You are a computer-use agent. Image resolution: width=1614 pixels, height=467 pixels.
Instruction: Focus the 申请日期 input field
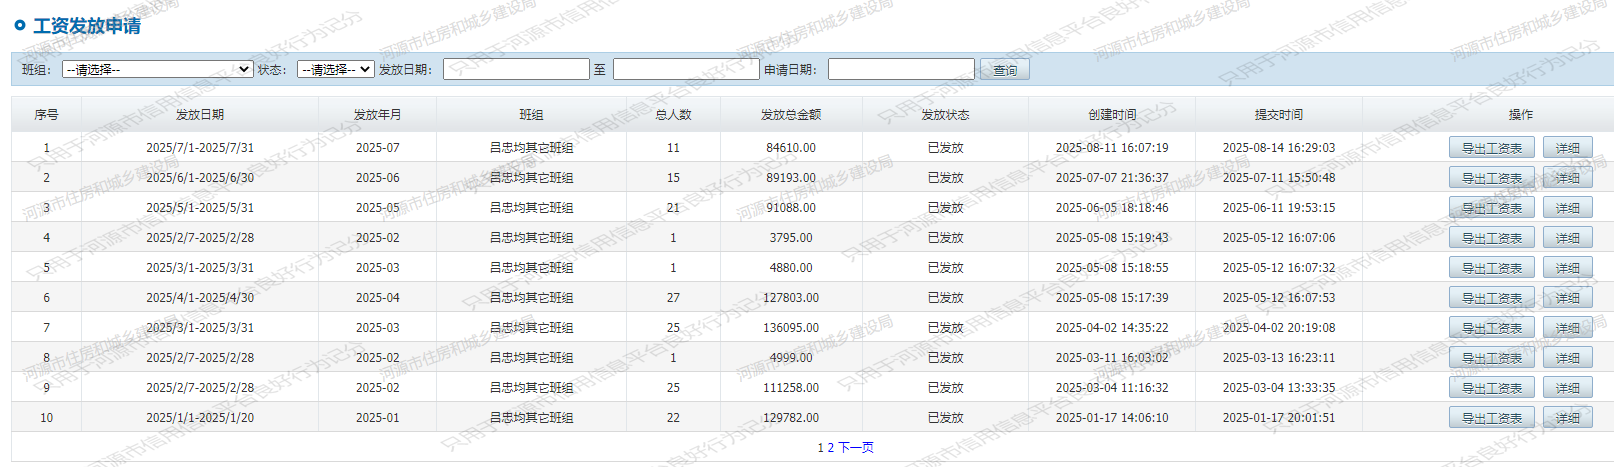coord(900,69)
